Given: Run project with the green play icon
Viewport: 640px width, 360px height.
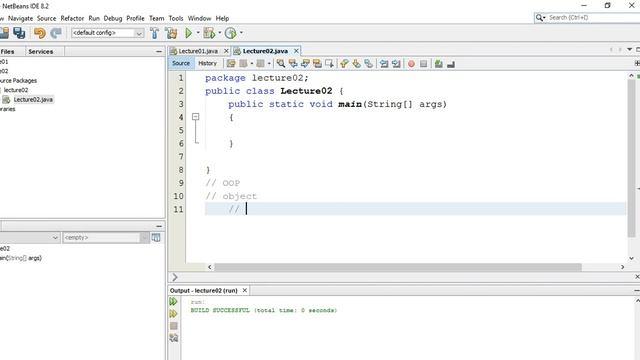Looking at the screenshot, I should (x=189, y=33).
